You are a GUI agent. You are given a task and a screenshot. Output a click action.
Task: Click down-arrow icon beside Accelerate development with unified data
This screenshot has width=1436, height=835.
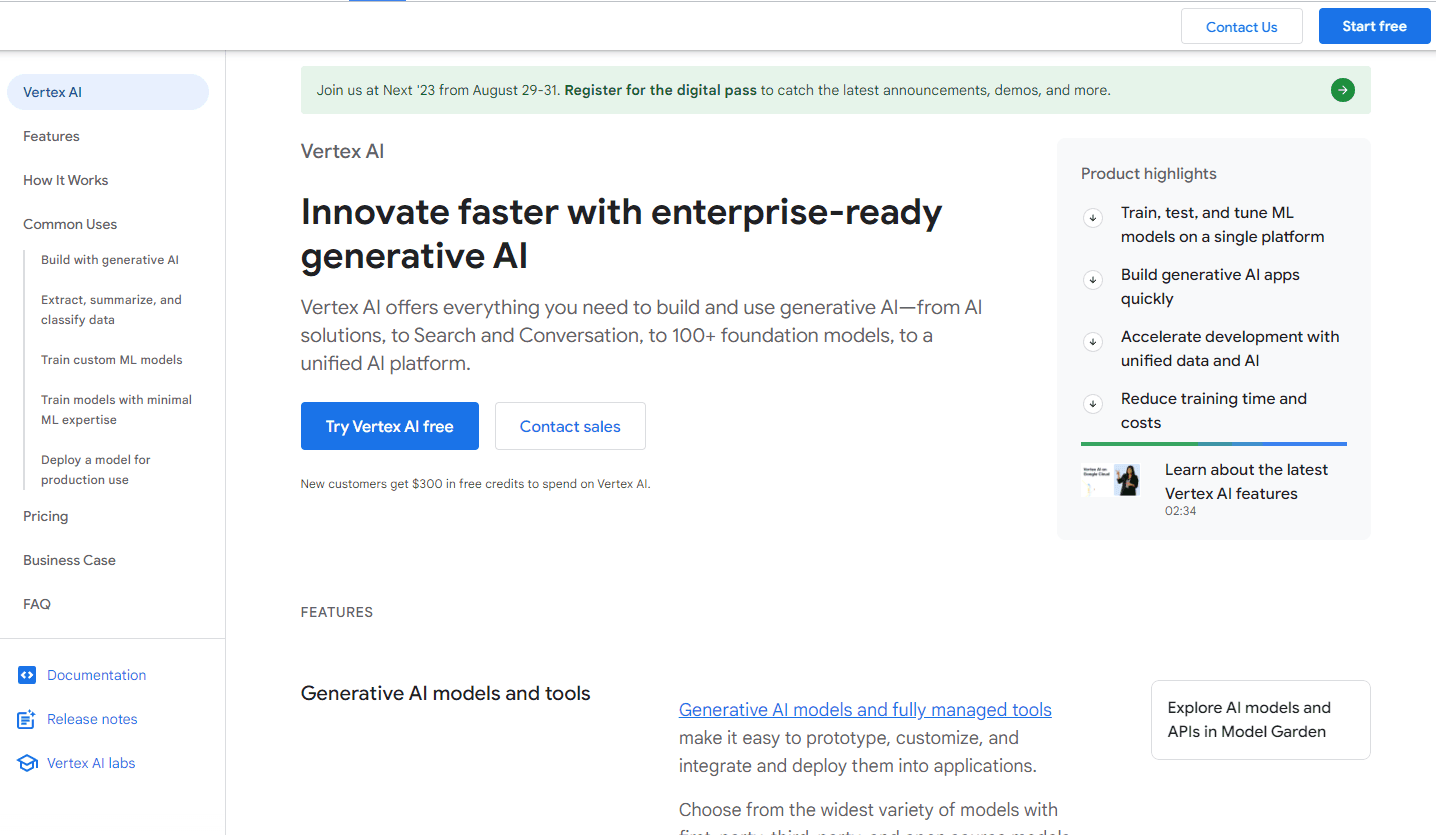[x=1093, y=341]
